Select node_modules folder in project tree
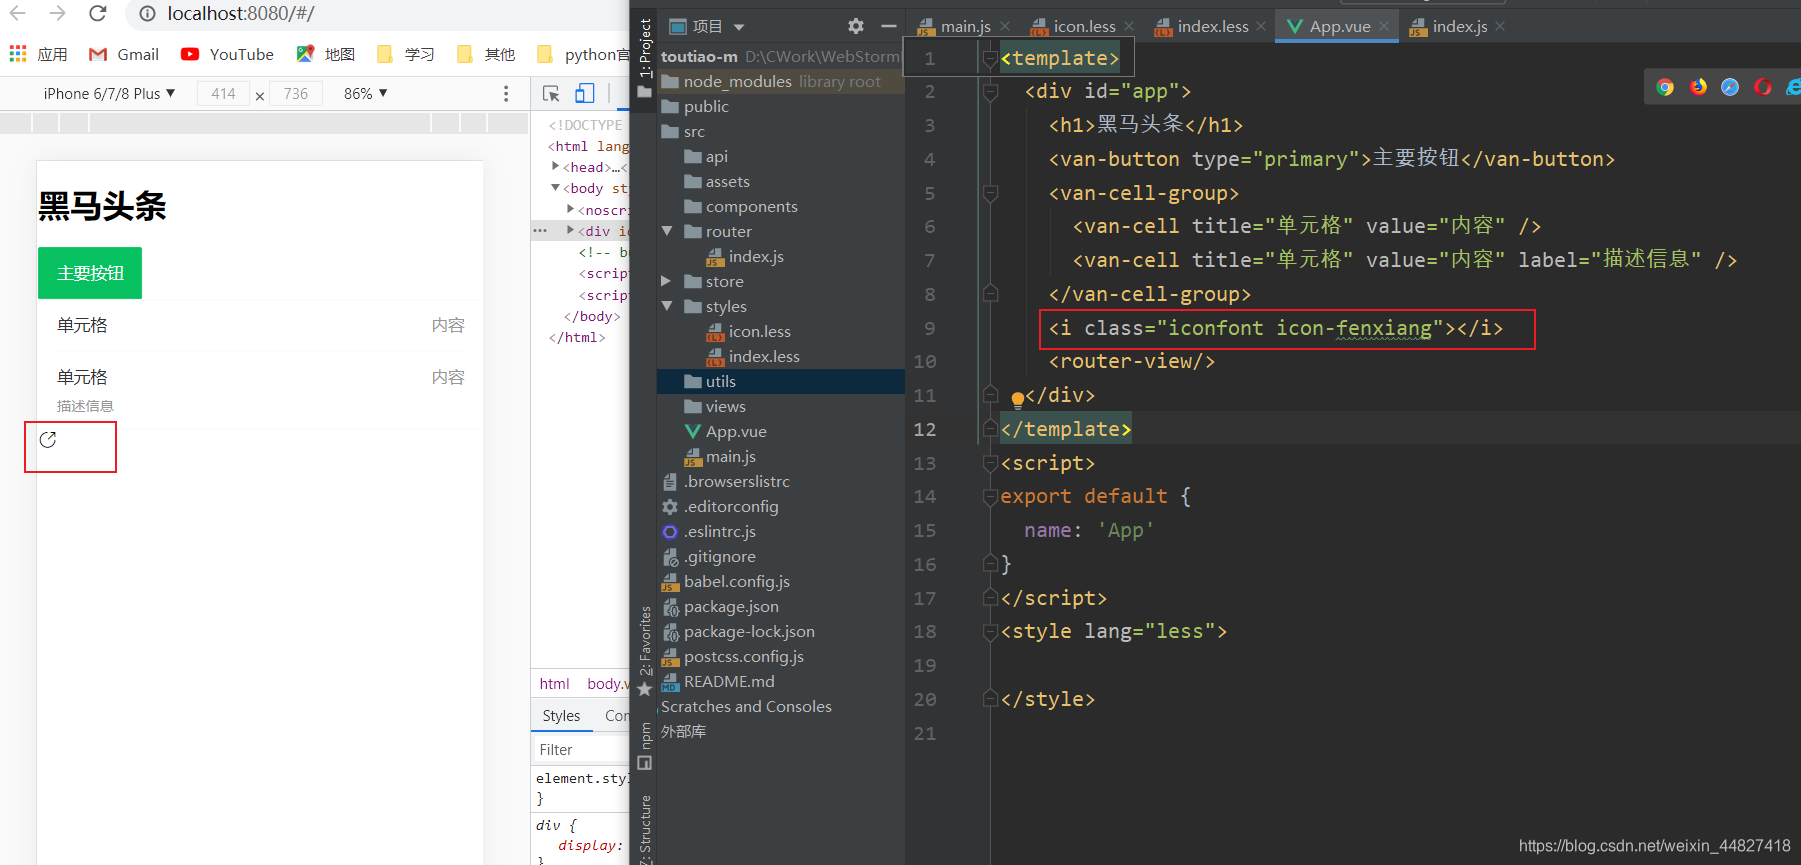 click(x=781, y=81)
